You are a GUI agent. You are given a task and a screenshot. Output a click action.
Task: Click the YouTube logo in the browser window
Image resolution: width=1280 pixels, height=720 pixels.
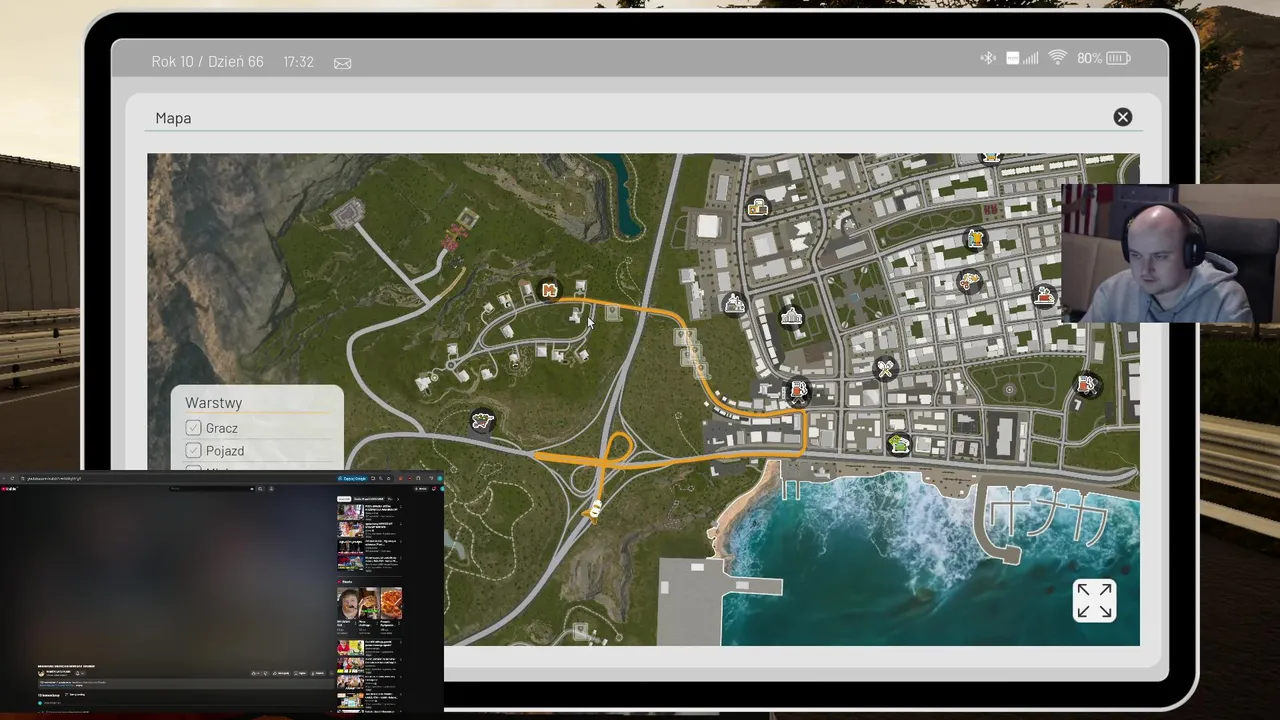coord(9,489)
